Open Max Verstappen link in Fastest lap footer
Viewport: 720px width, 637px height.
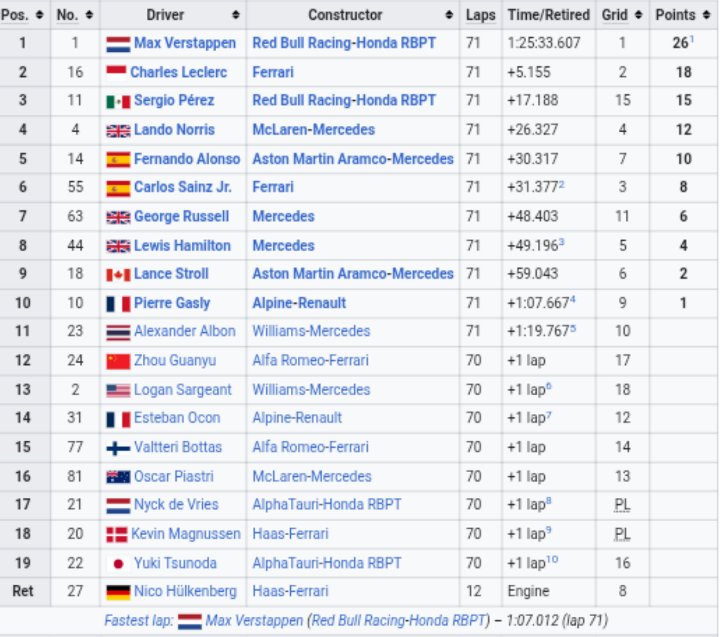254,620
